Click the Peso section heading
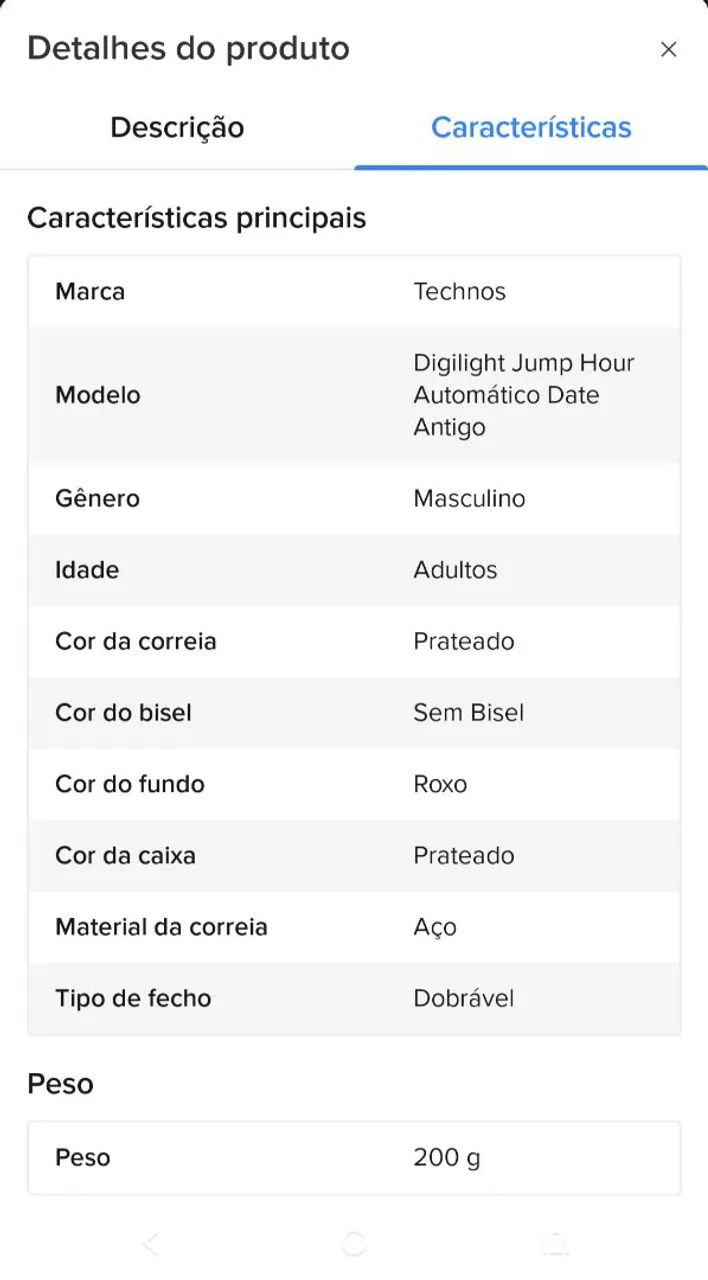The image size is (708, 1280). 60,1084
